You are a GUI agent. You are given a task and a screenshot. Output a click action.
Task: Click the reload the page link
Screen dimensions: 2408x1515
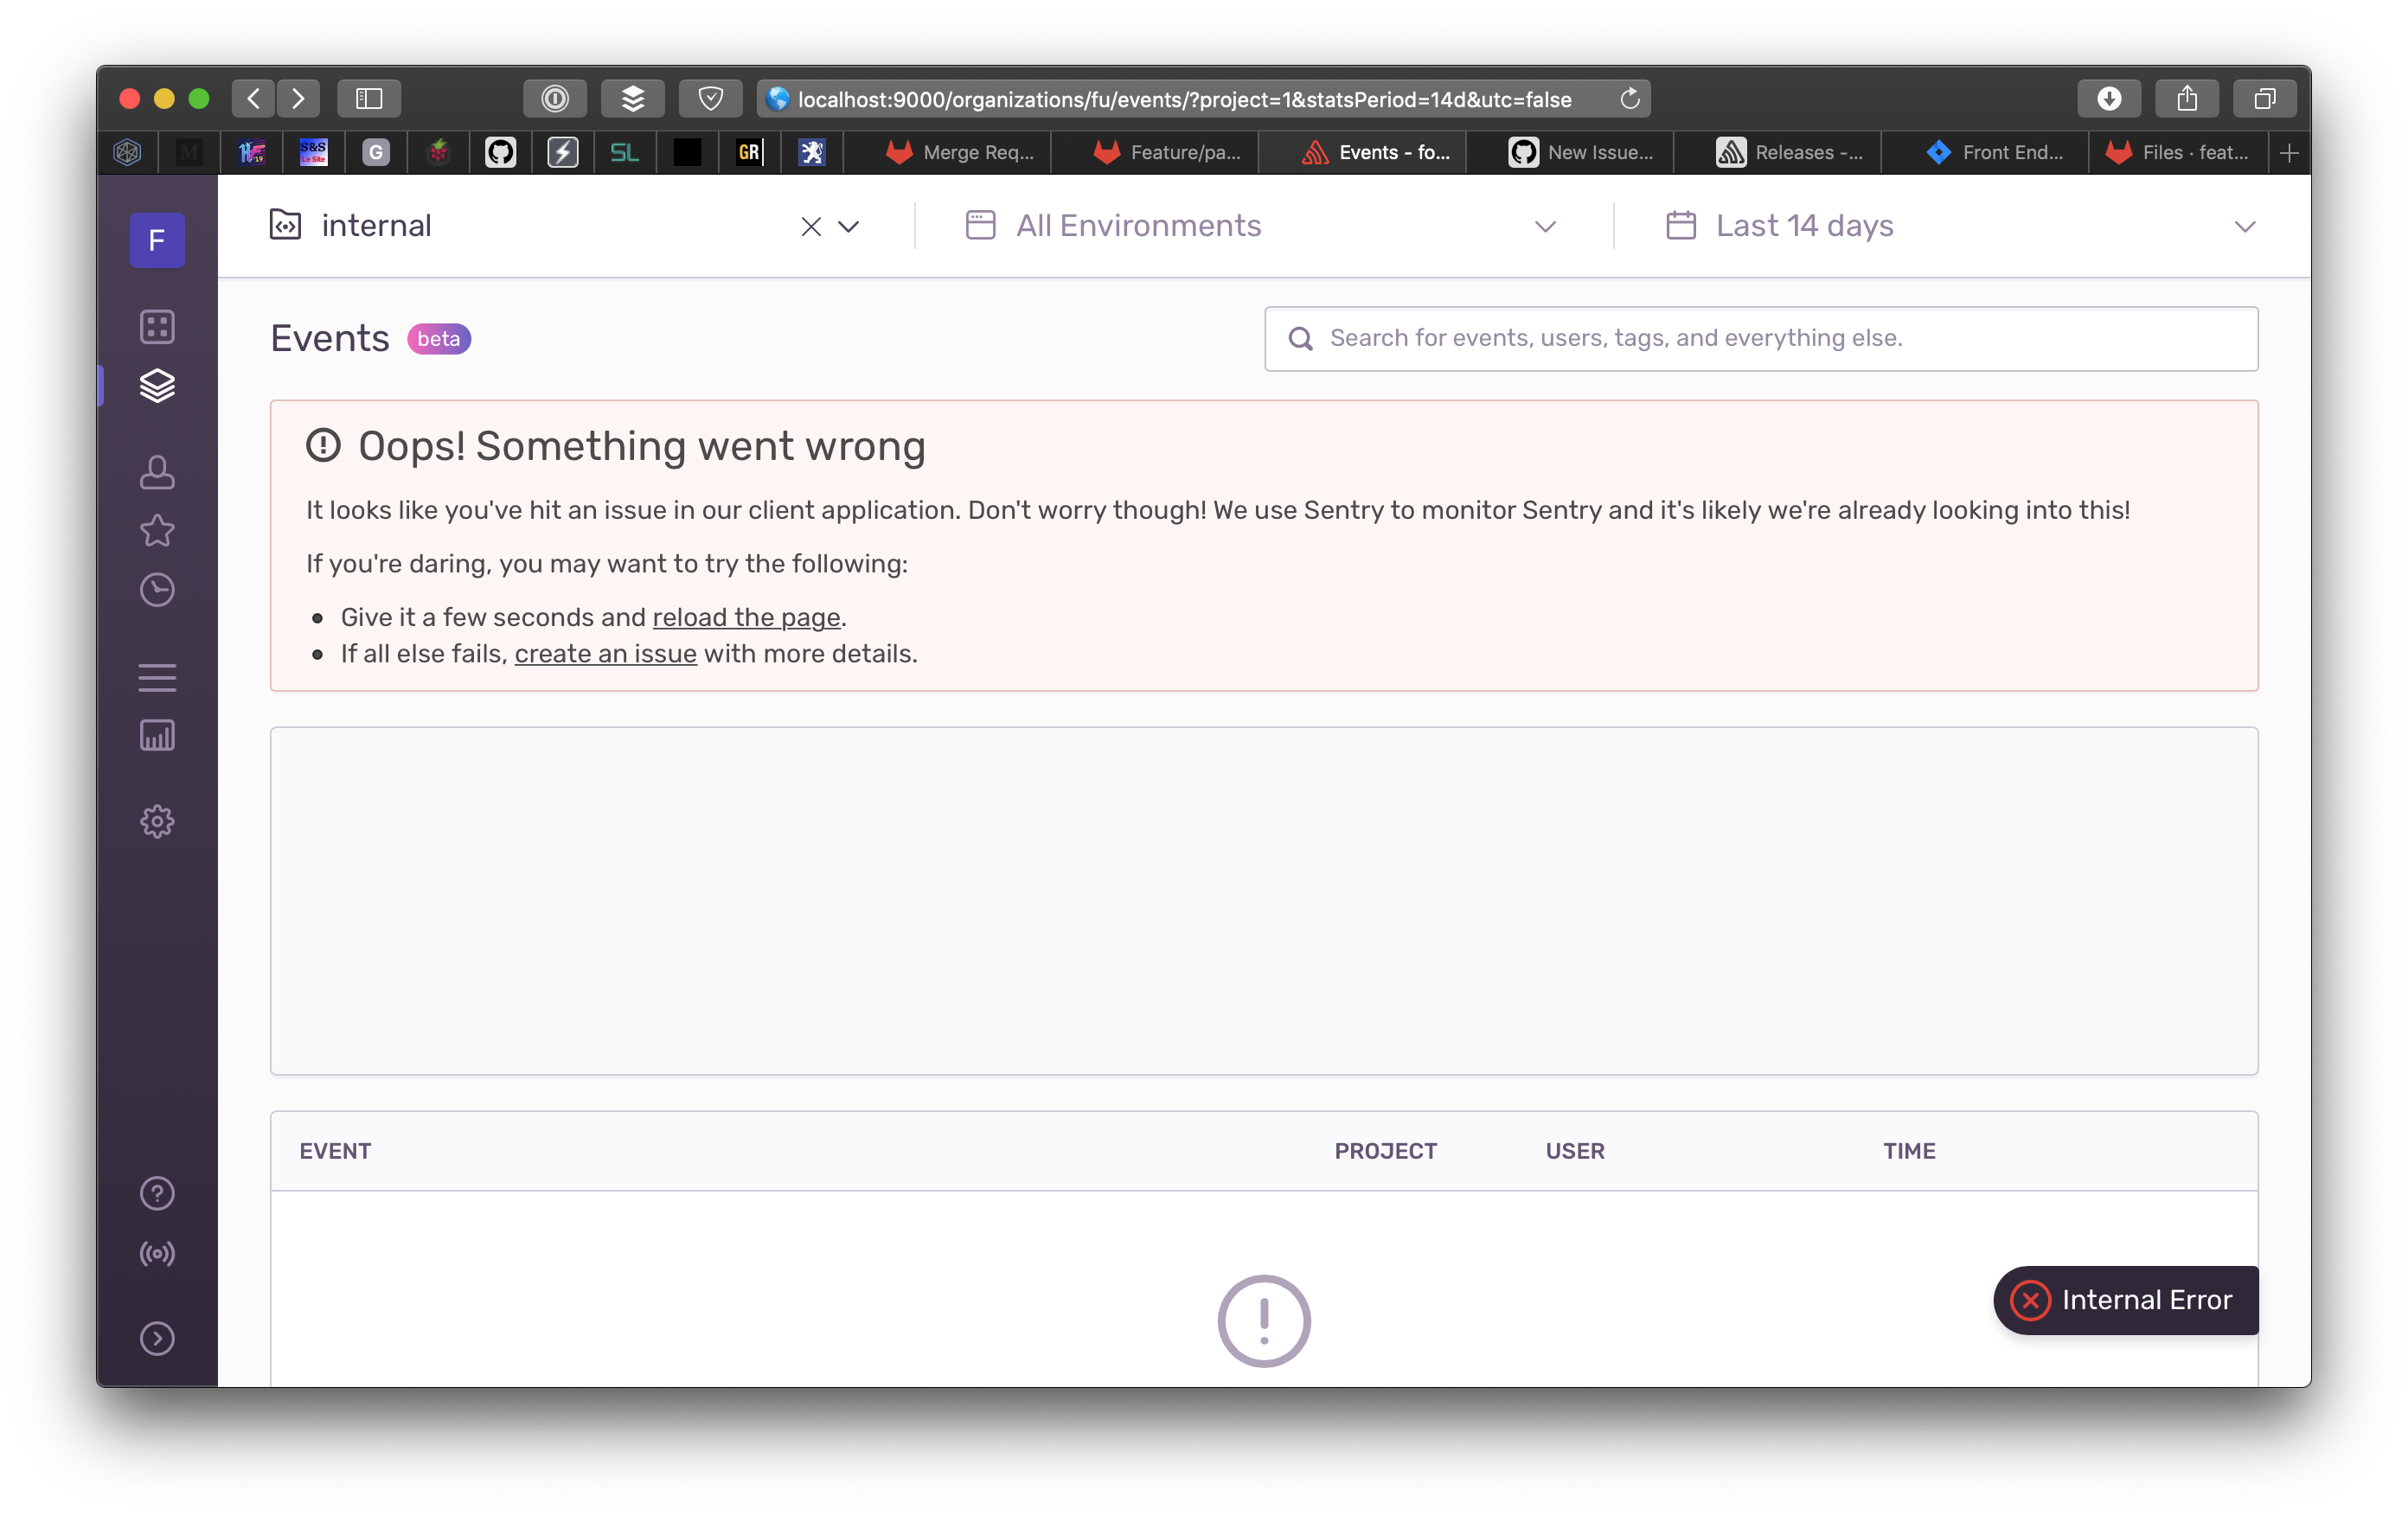745,617
